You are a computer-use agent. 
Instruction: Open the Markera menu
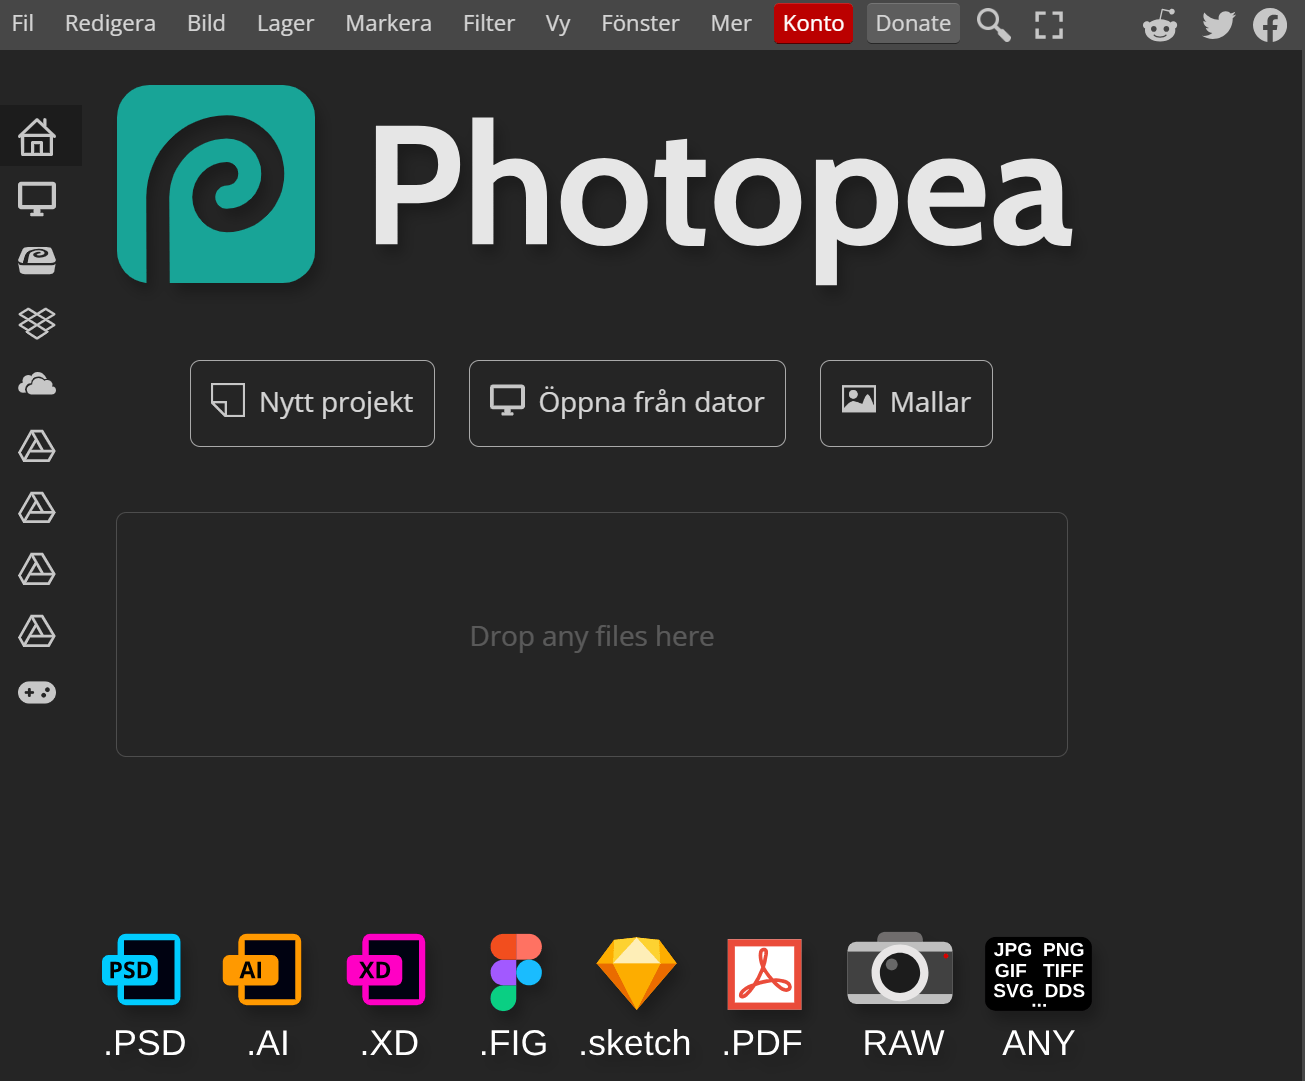(388, 23)
